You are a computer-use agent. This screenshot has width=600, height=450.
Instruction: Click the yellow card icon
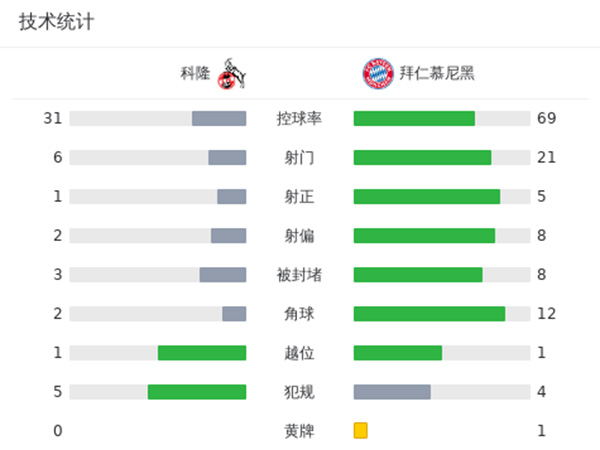coord(360,431)
